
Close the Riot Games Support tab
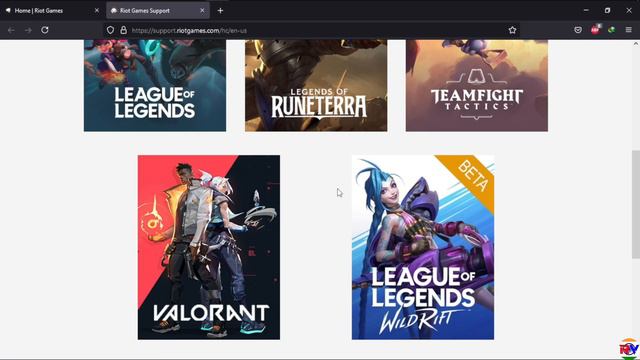coord(202,11)
